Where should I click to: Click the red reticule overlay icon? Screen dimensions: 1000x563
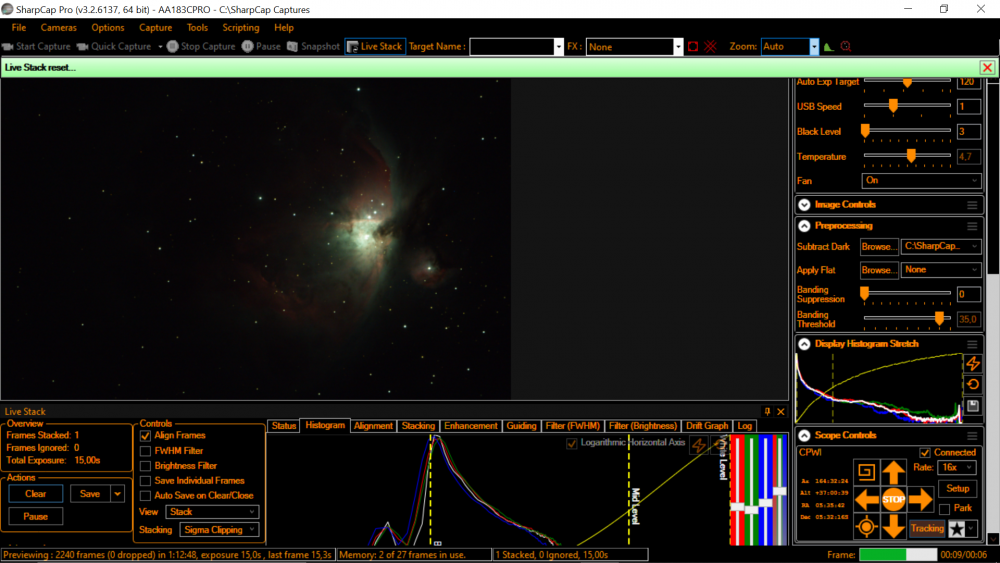point(711,46)
